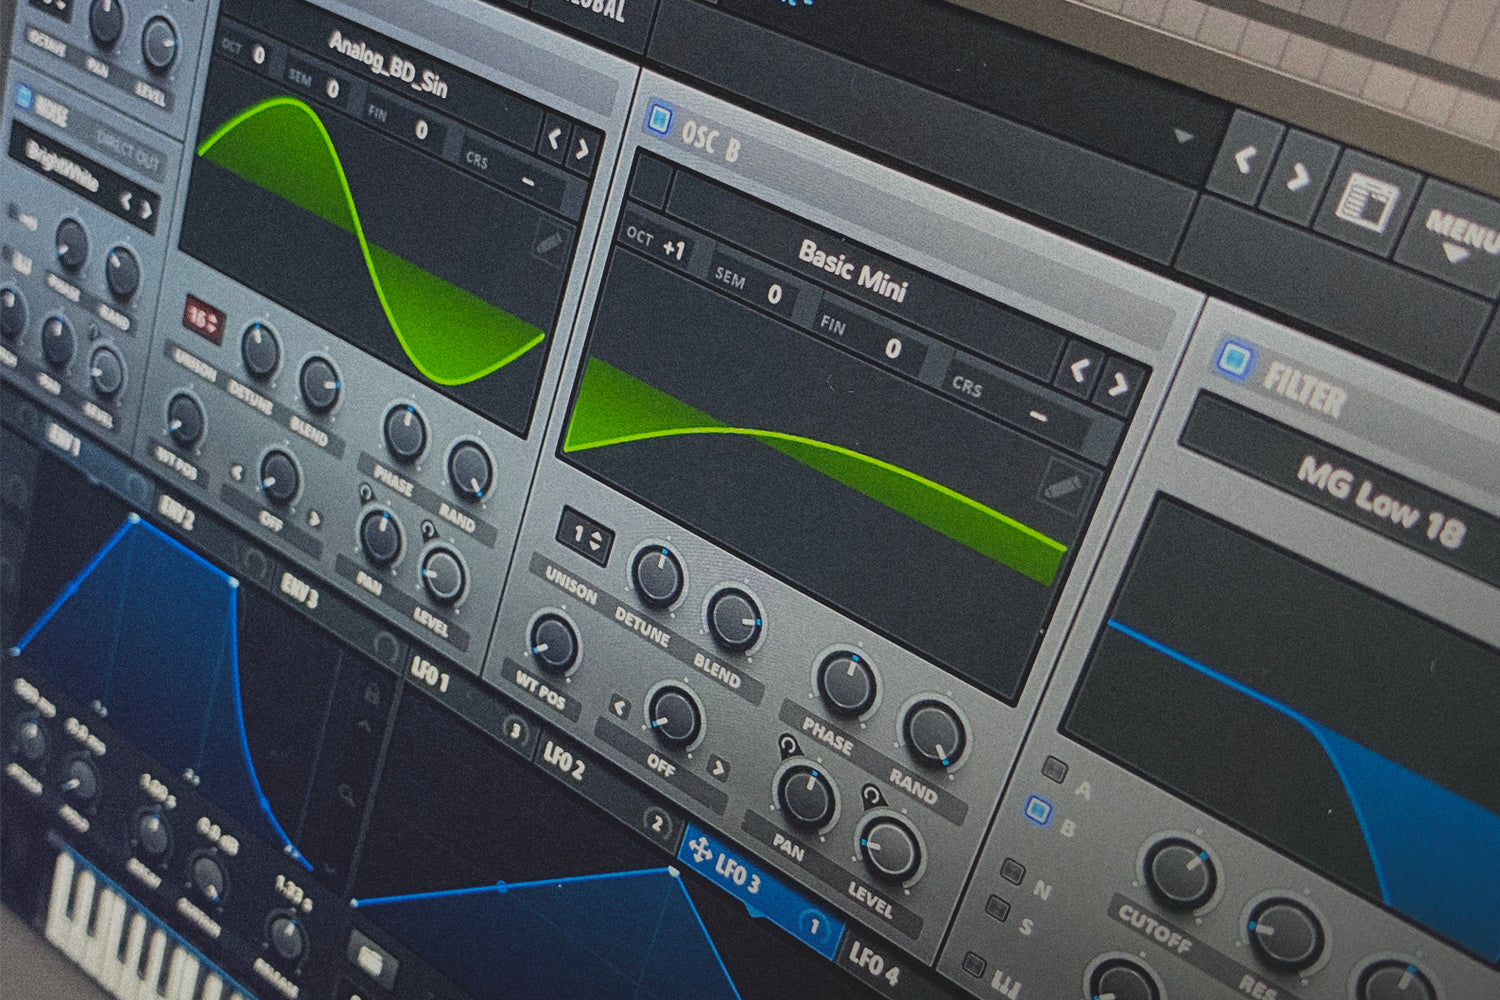Open the MG Low 18 filter type menu
Screen dimensions: 1500x1000
coord(1380,500)
